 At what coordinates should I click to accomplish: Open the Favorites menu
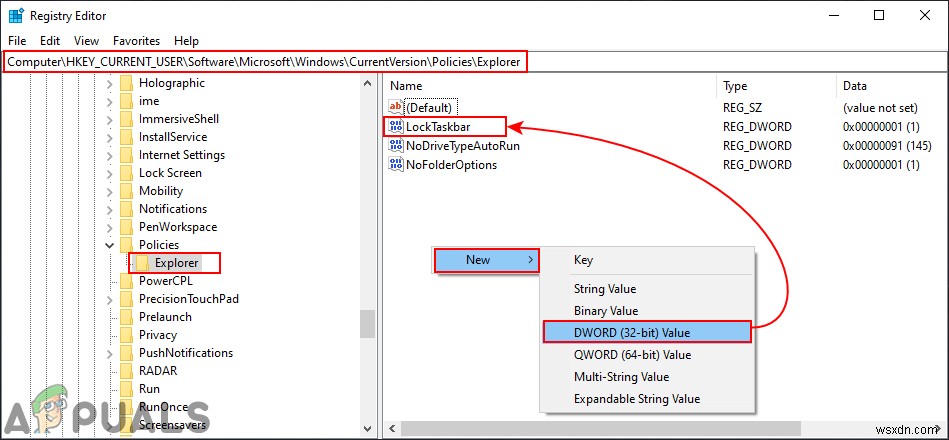click(137, 41)
